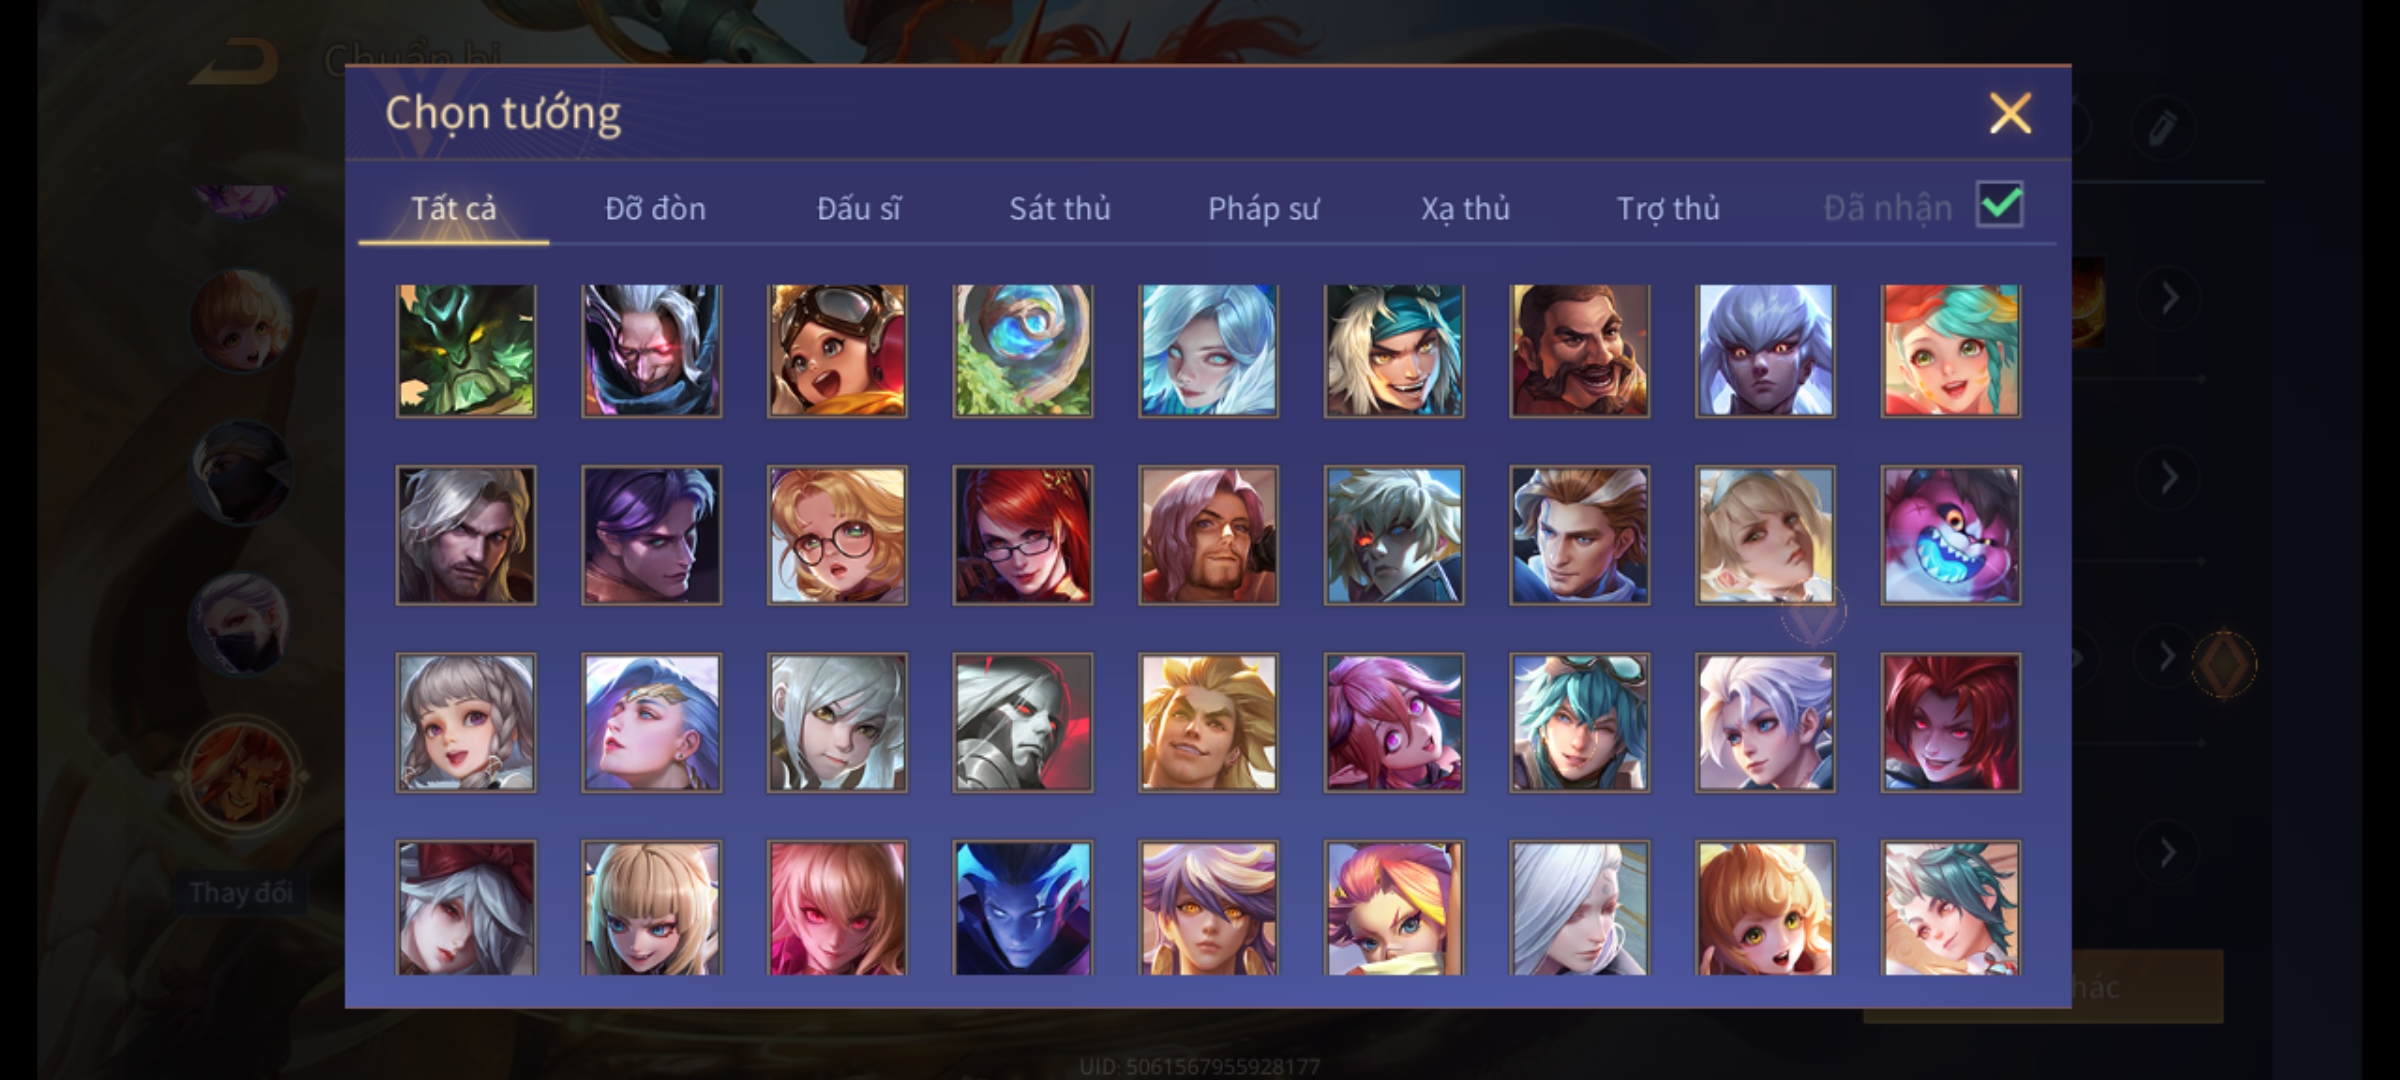
Task: Select the Đấu sĩ tab
Action: click(x=858, y=208)
